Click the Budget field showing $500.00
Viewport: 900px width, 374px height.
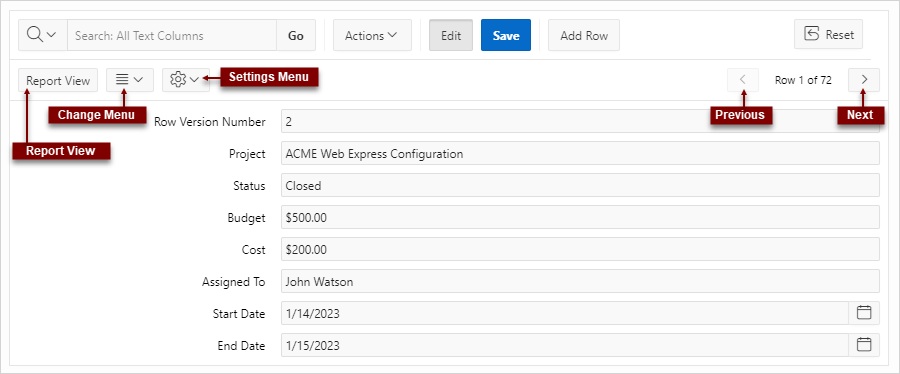(x=580, y=217)
